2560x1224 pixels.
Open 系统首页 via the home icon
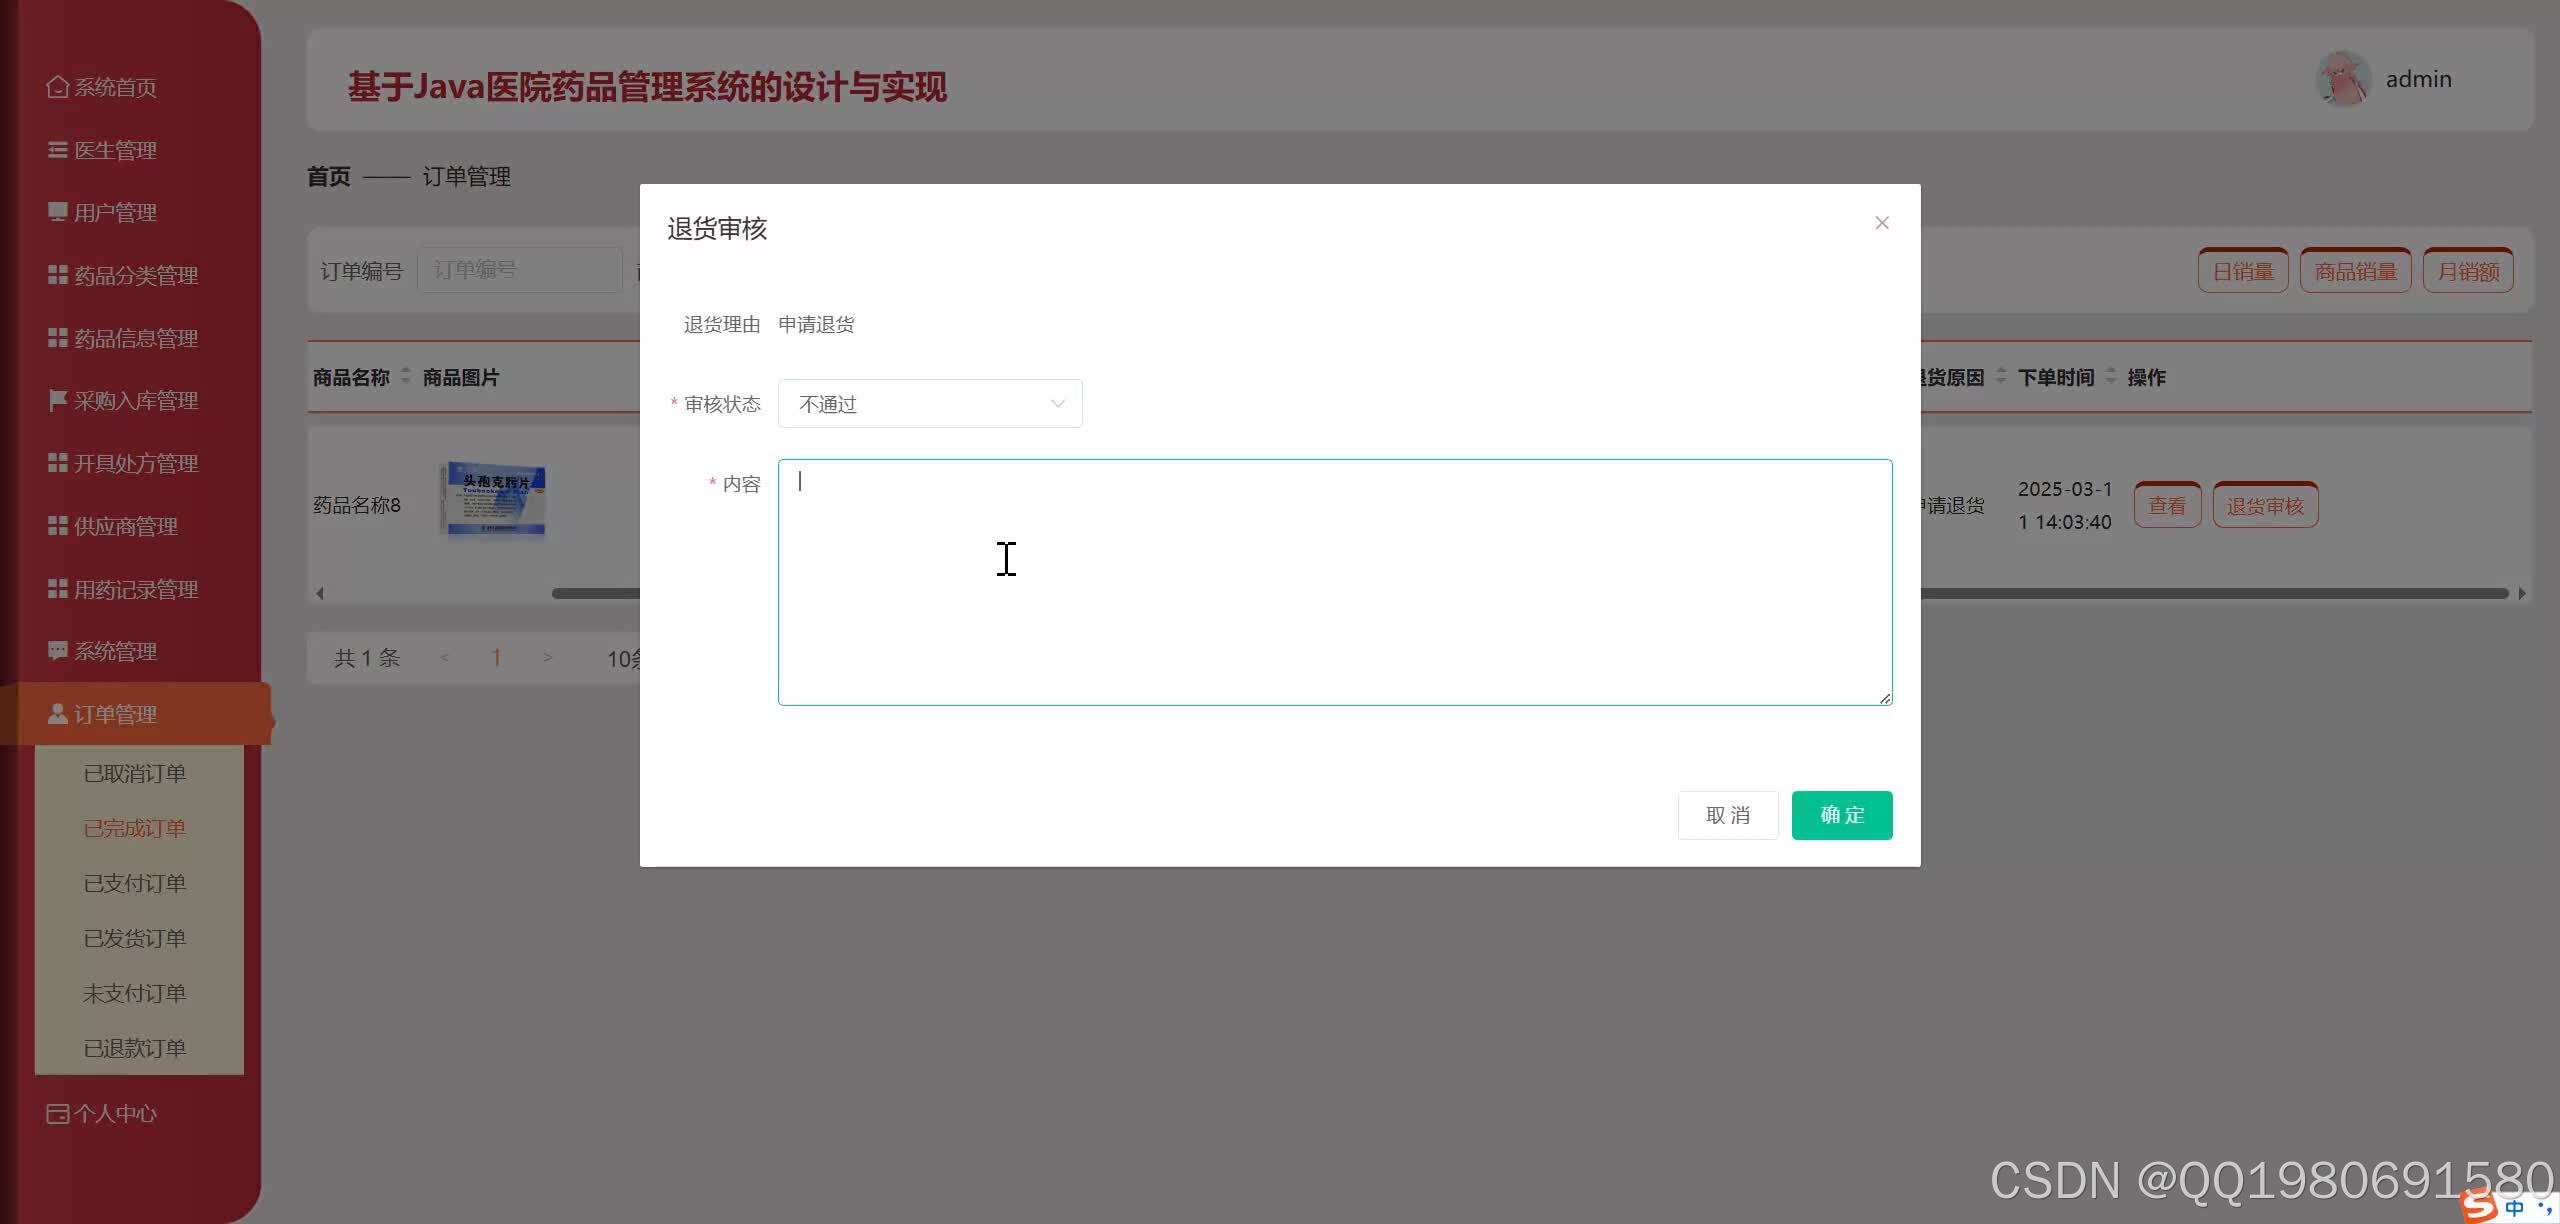click(x=57, y=87)
